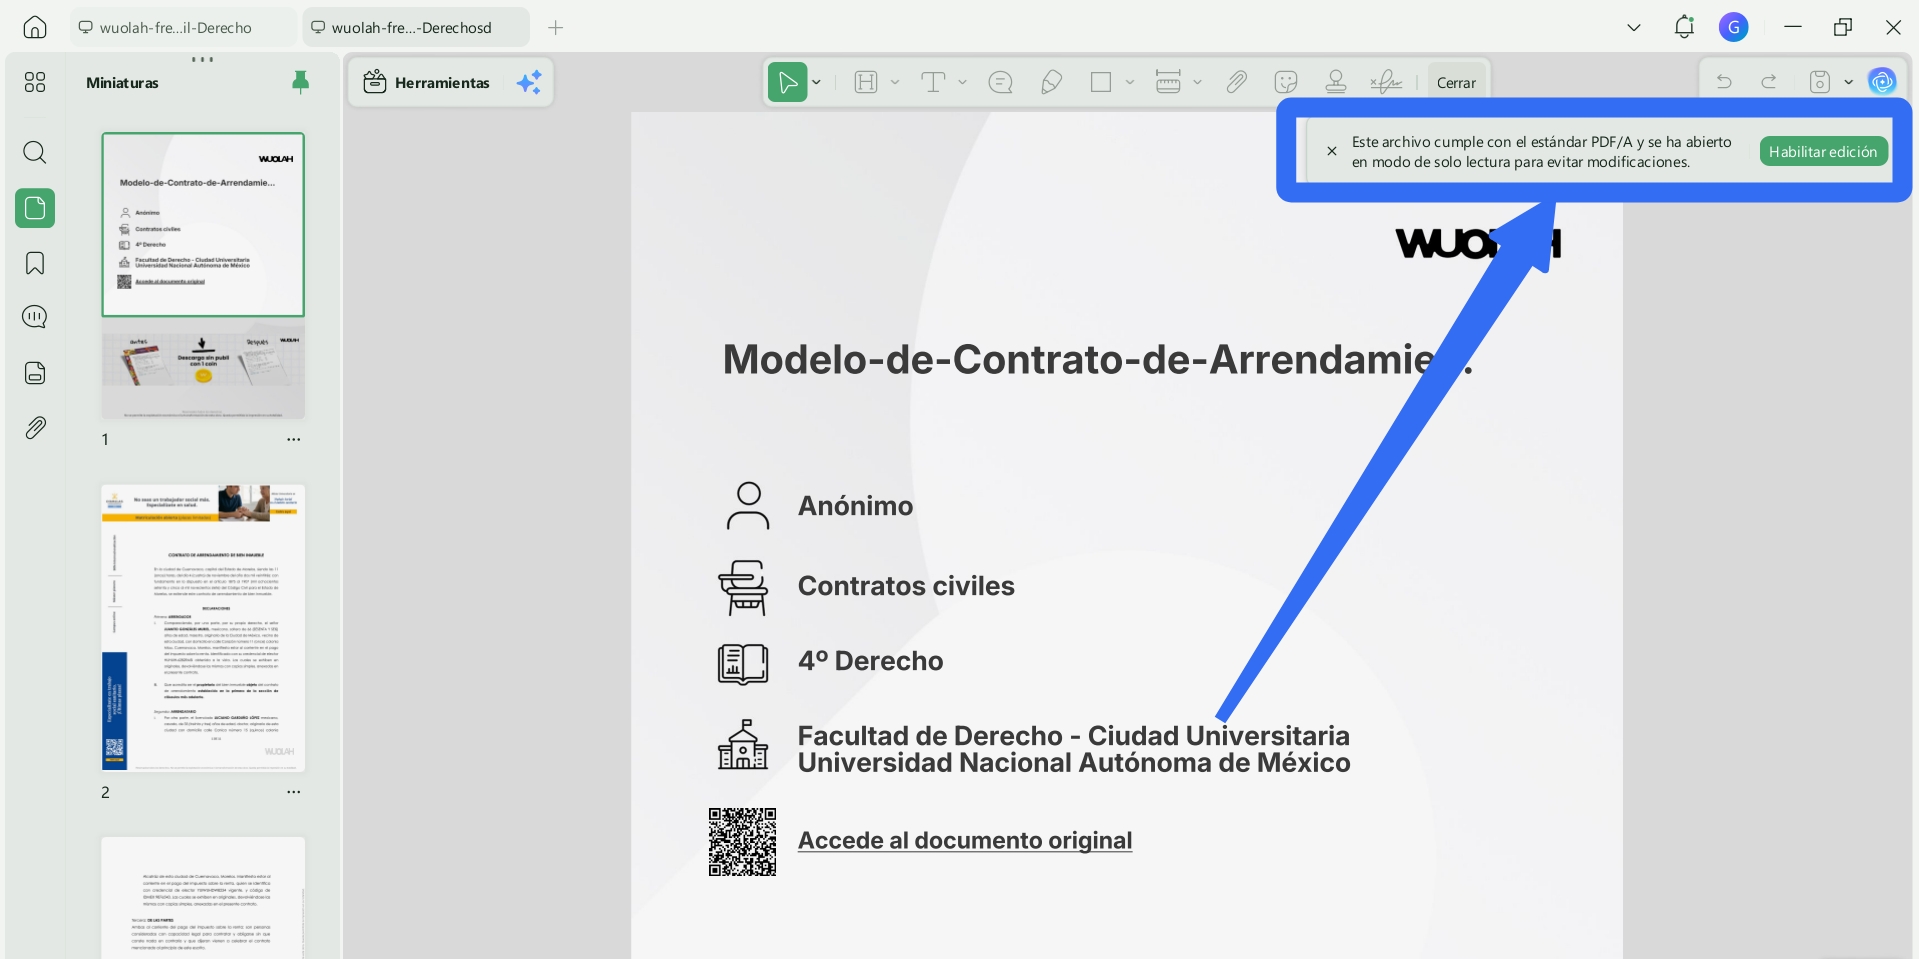The height and width of the screenshot is (959, 1919).
Task: Open the comments panel in sidebar
Action: 35,318
